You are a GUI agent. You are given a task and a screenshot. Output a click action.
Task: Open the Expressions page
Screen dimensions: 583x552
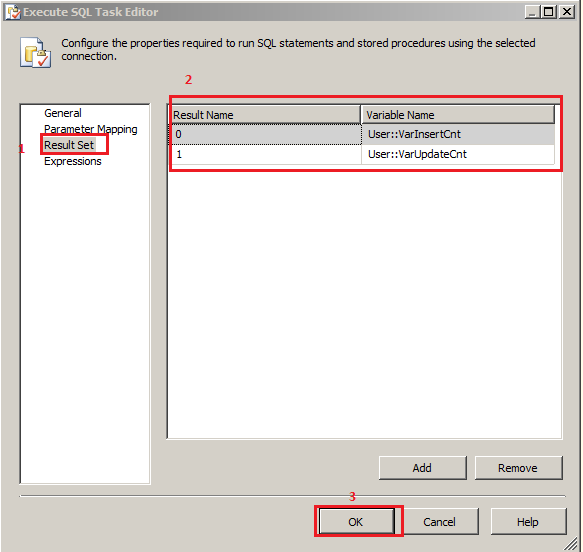(x=73, y=161)
